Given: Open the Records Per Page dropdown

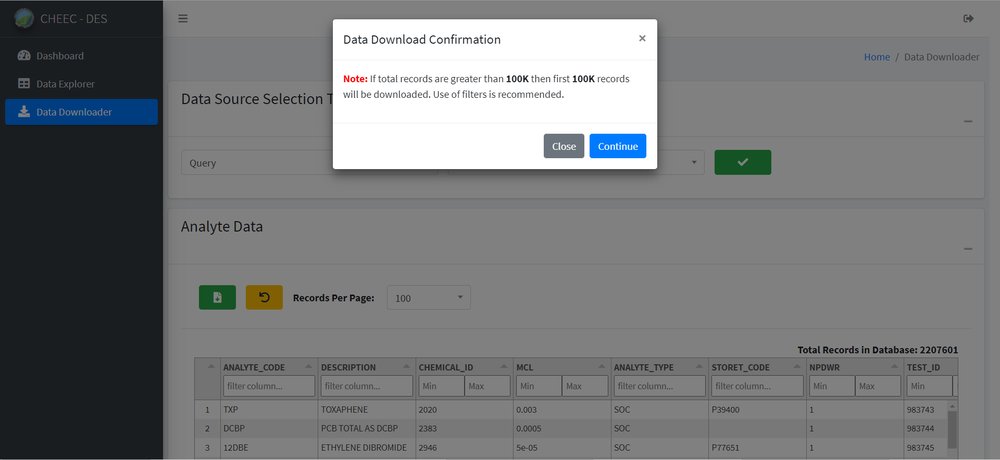Looking at the screenshot, I should click(428, 298).
